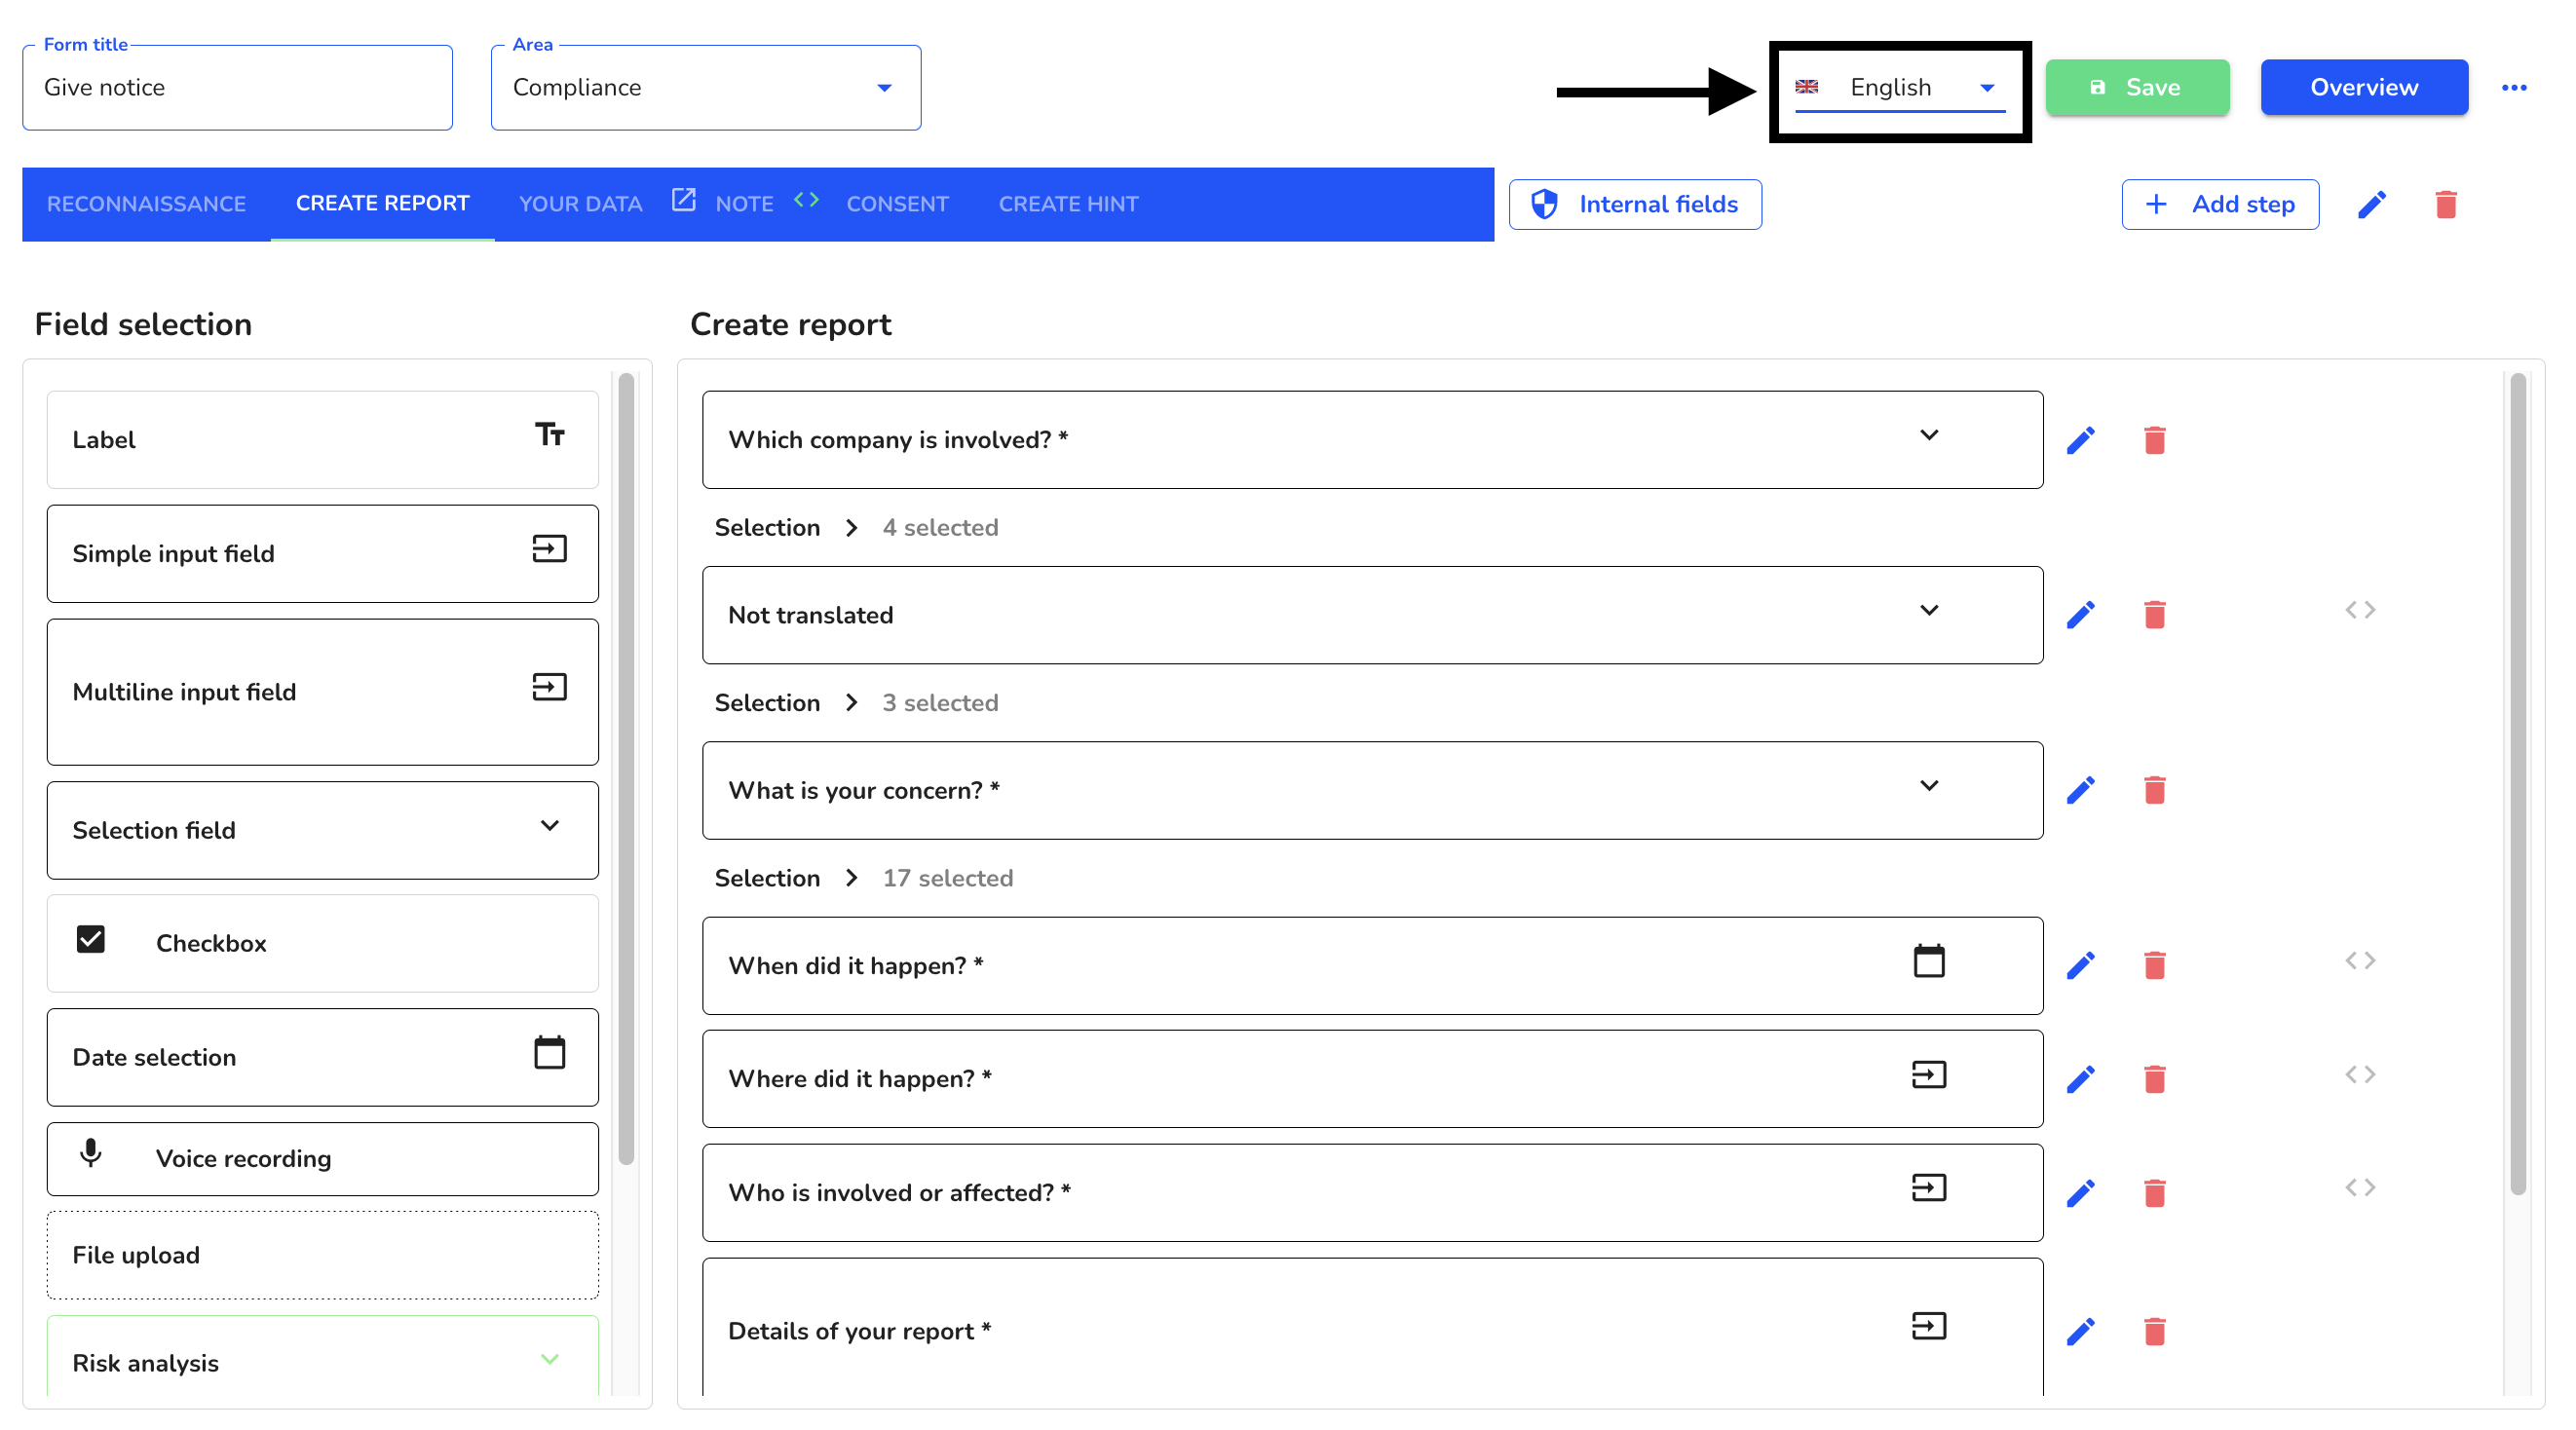The width and height of the screenshot is (2576, 1430).
Task: Open the Area dropdown showing Compliance
Action: pyautogui.click(x=705, y=87)
